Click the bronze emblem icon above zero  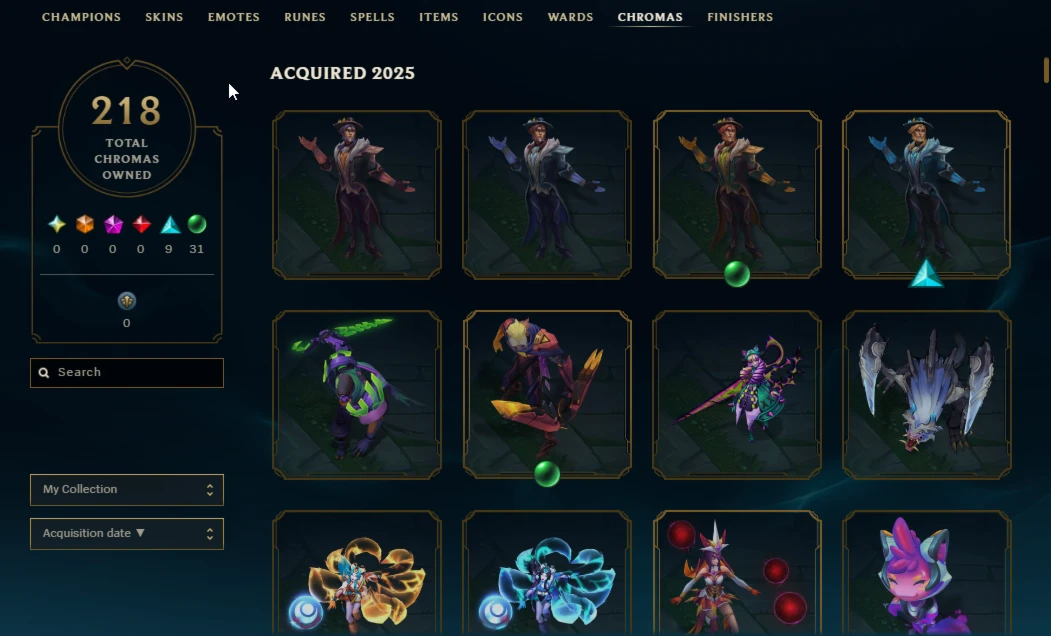pyautogui.click(x=127, y=301)
